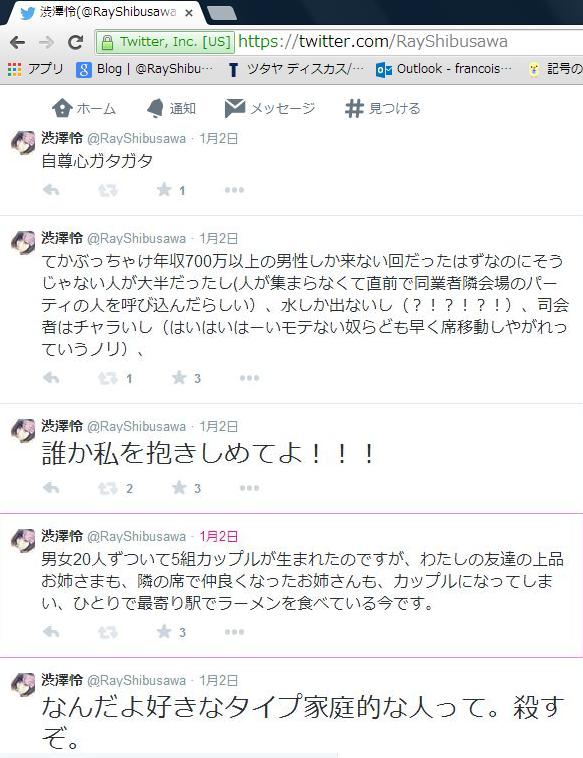The height and width of the screenshot is (758, 583).
Task: Favorite the 誰か私を抱きしめてよ tweet
Action: (179, 487)
